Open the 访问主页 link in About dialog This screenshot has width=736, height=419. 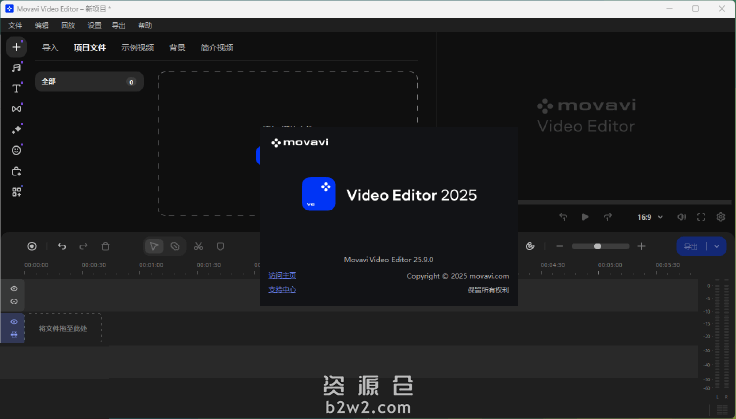[282, 275]
